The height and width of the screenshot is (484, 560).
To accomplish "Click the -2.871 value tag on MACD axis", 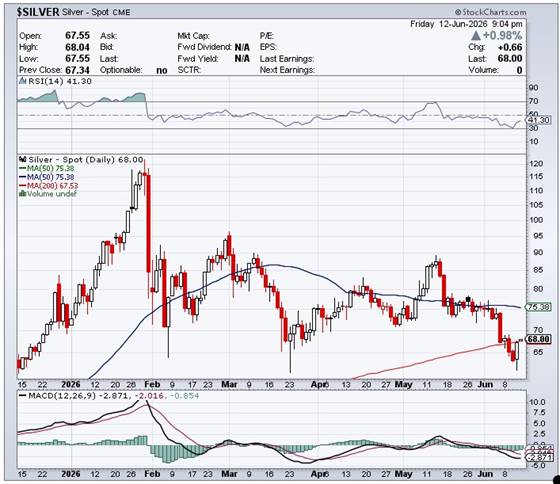I will (x=539, y=458).
